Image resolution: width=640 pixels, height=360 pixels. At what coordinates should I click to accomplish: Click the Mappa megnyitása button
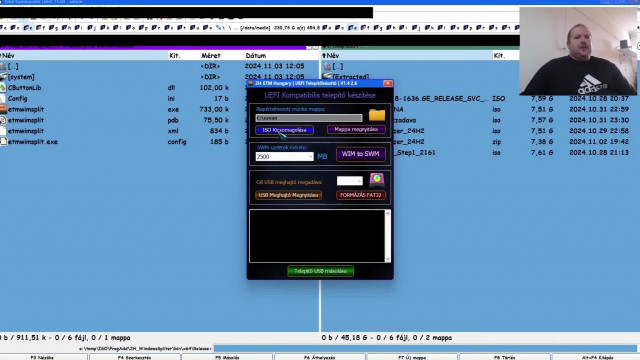(356, 129)
